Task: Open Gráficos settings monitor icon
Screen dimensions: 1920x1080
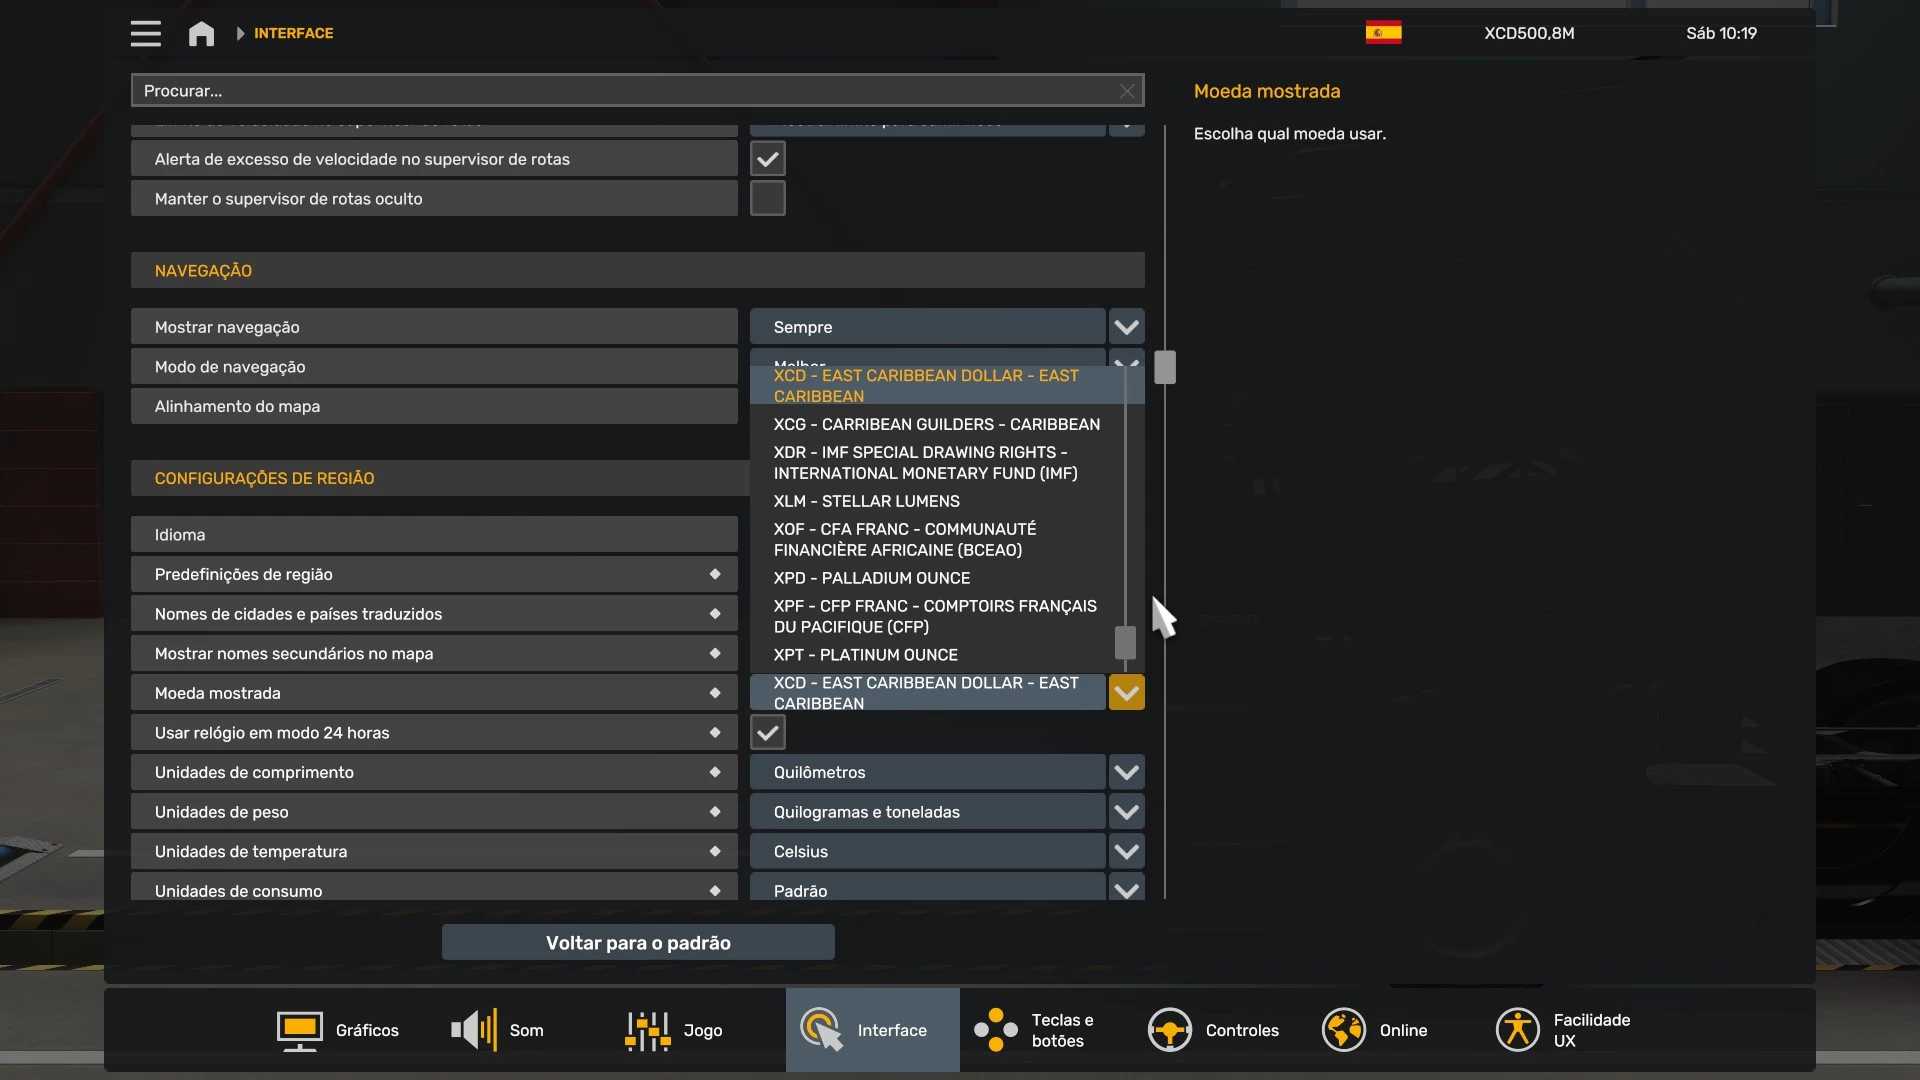Action: [299, 1030]
